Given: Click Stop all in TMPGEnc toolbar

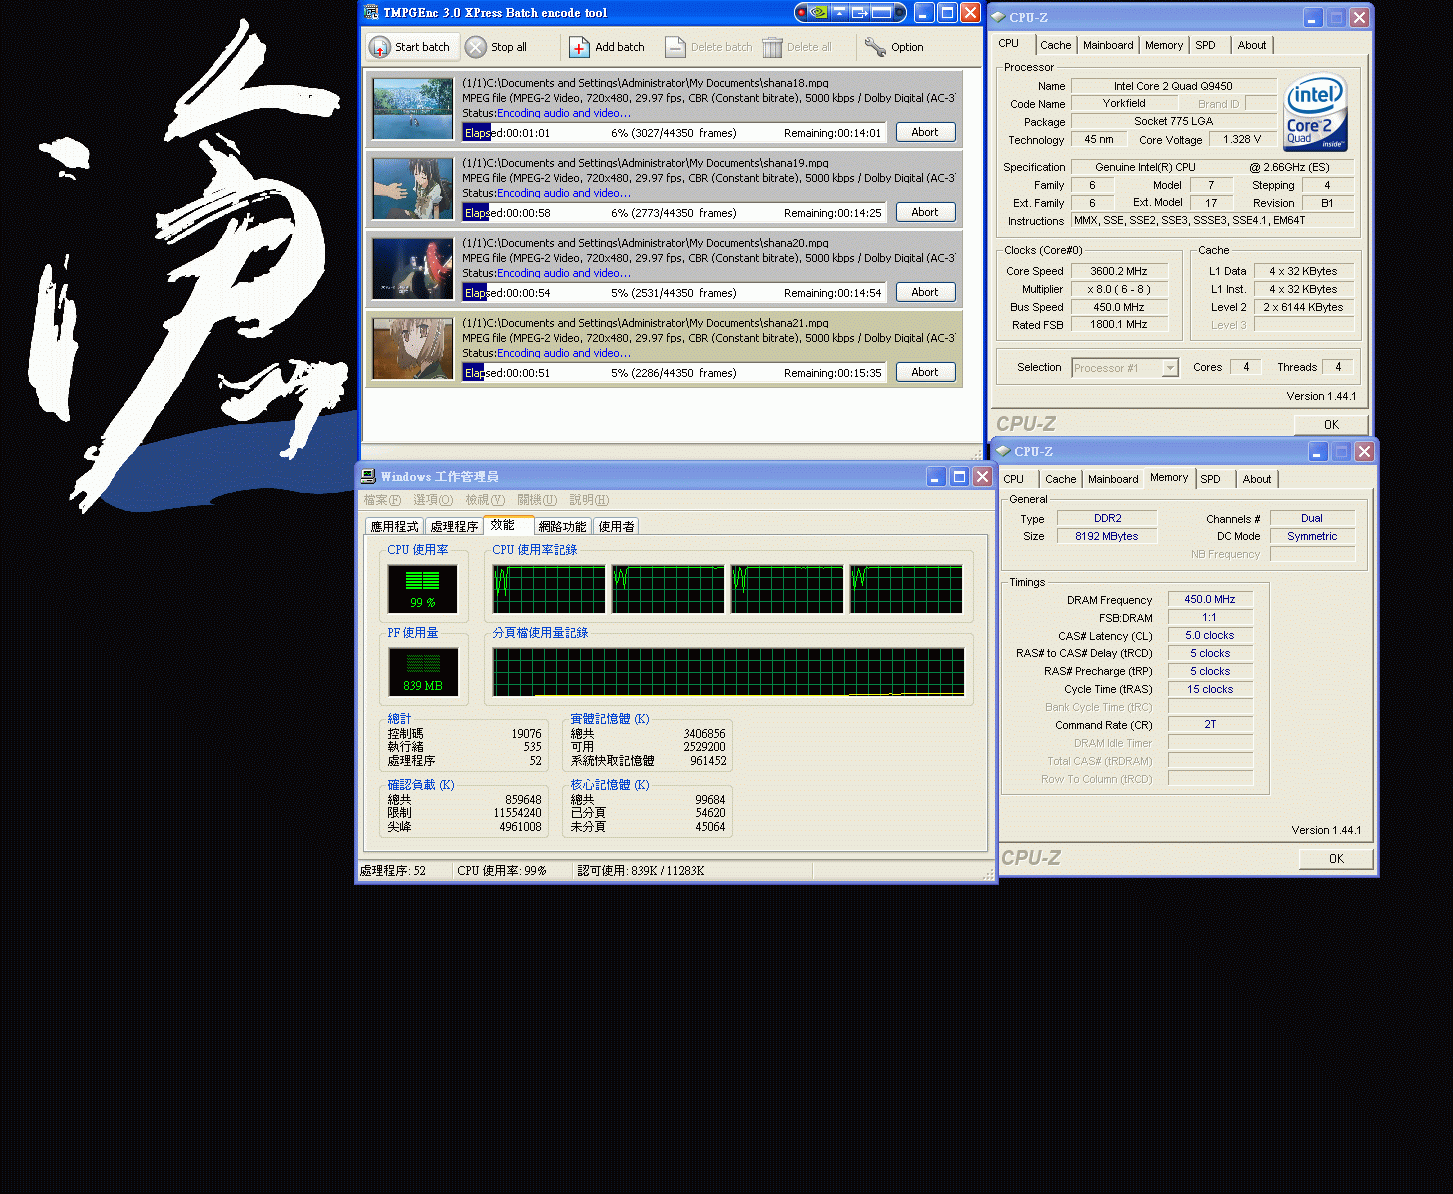Looking at the screenshot, I should tap(497, 47).
